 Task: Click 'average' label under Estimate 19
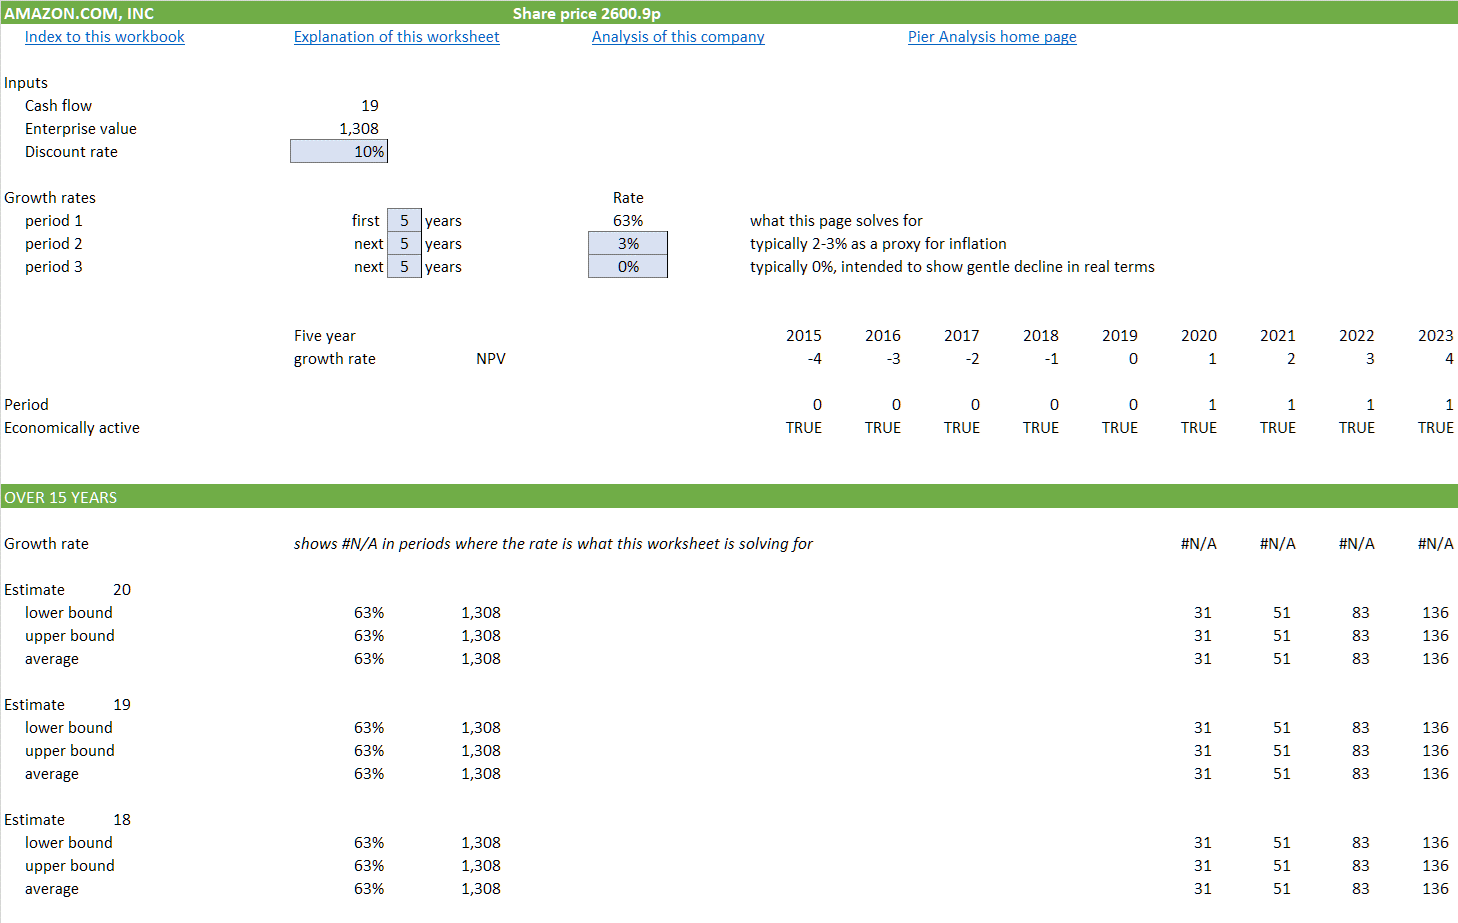click(52, 773)
